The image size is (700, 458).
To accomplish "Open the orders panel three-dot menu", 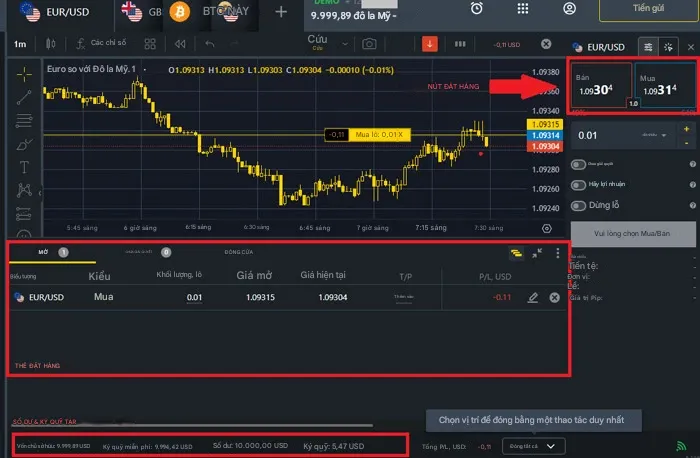I will [558, 253].
